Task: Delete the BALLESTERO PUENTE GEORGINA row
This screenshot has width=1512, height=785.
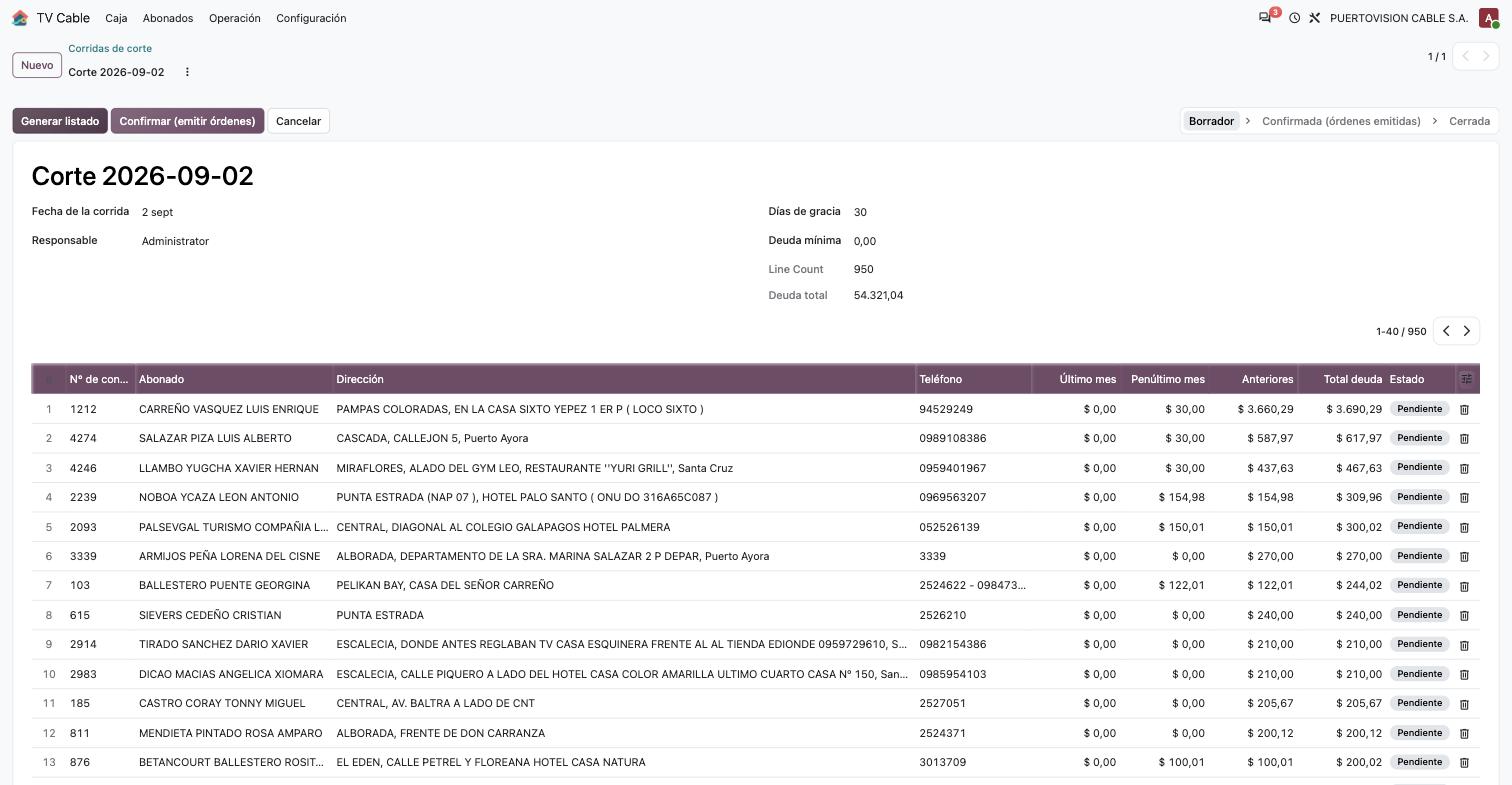Action: click(x=1464, y=585)
